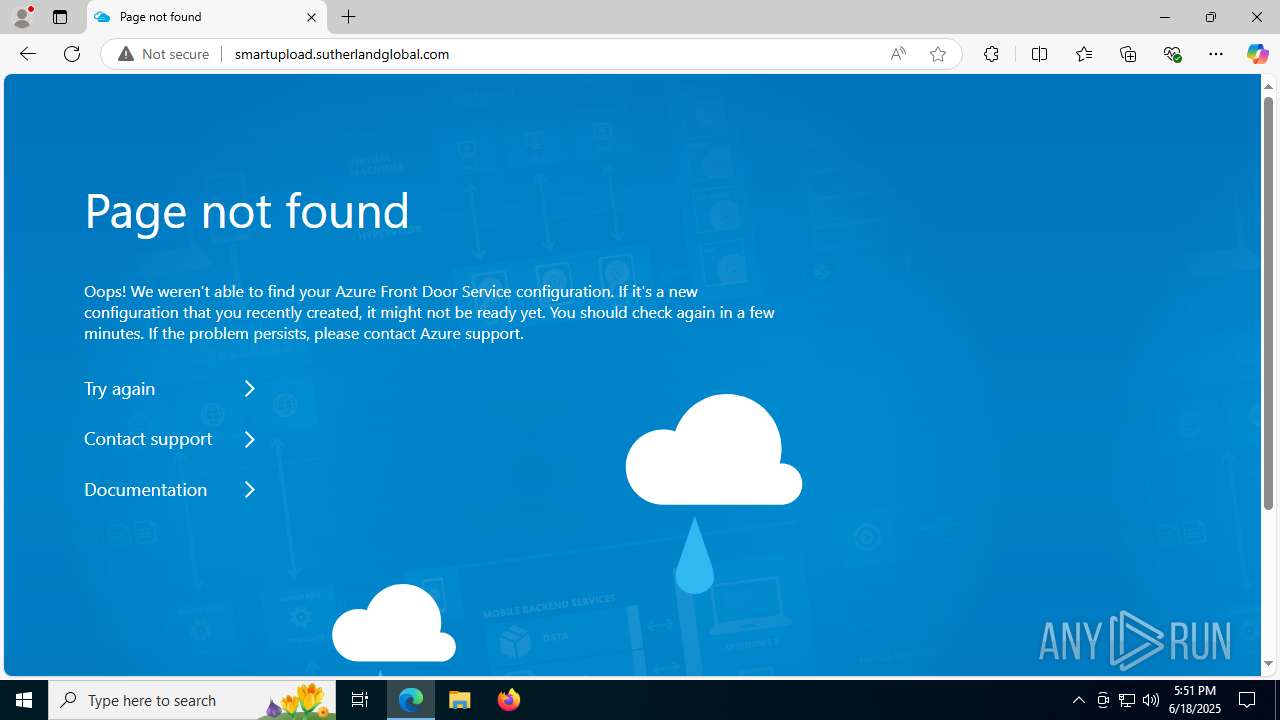Click the Contact support link

click(x=148, y=438)
